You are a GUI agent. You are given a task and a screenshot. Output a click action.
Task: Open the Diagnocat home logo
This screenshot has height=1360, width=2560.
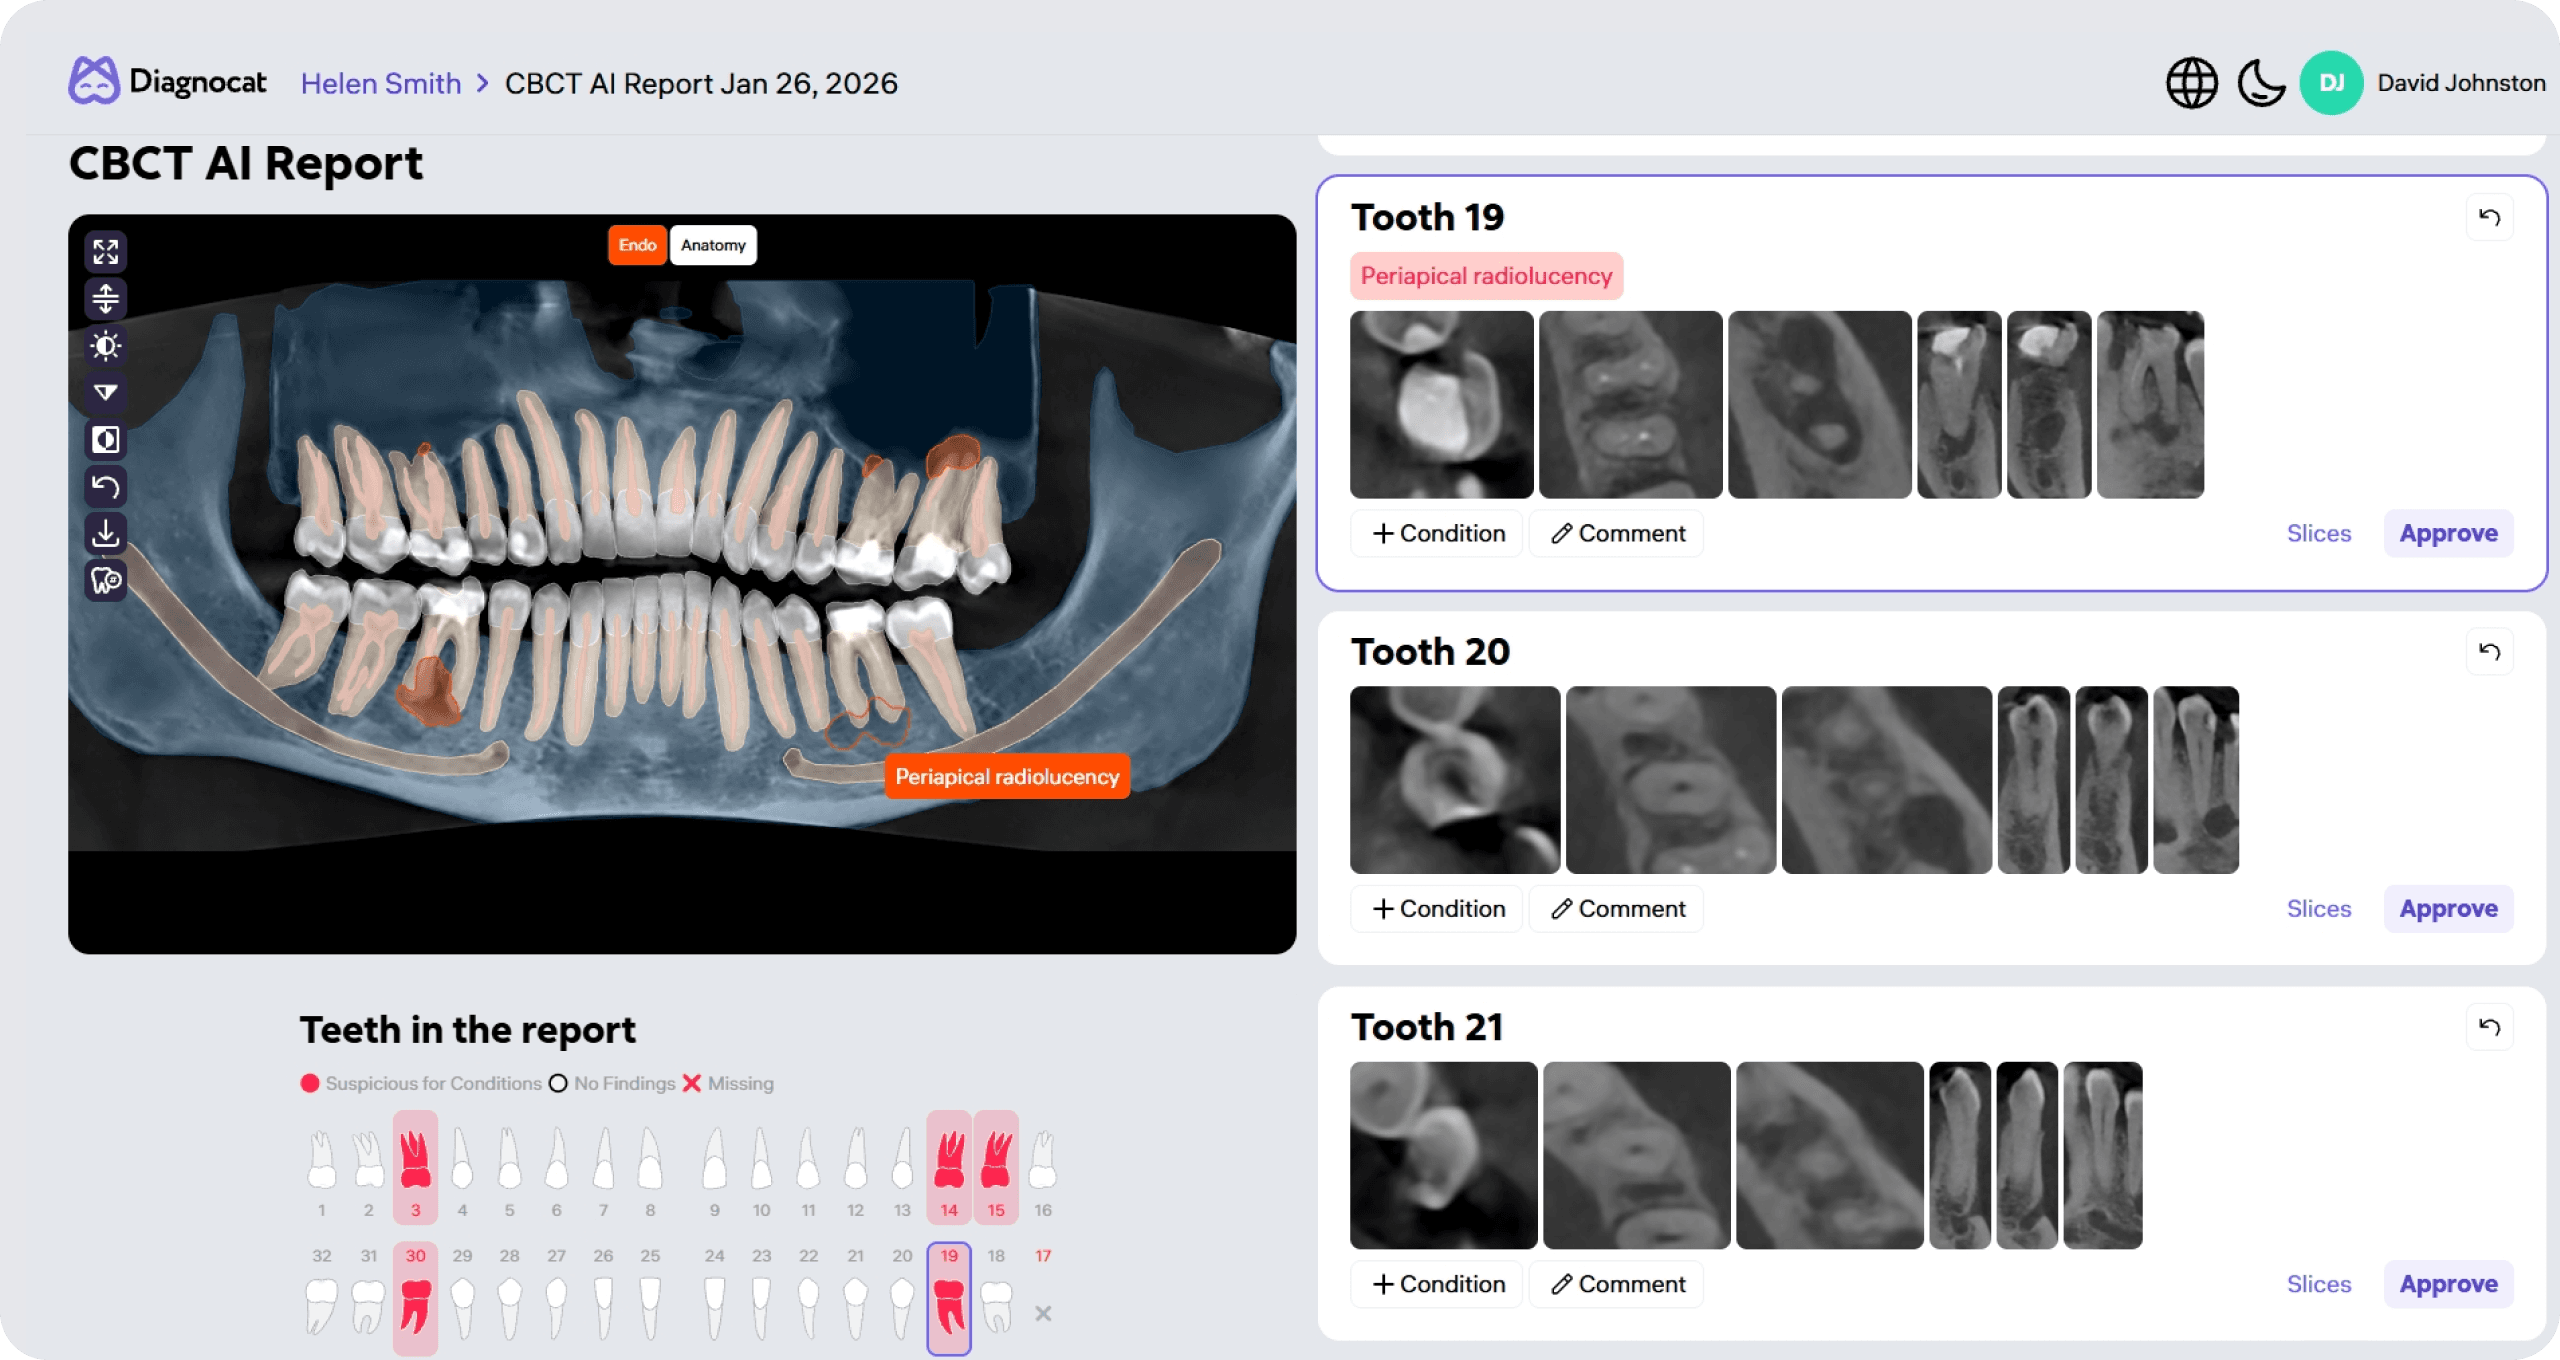(166, 82)
